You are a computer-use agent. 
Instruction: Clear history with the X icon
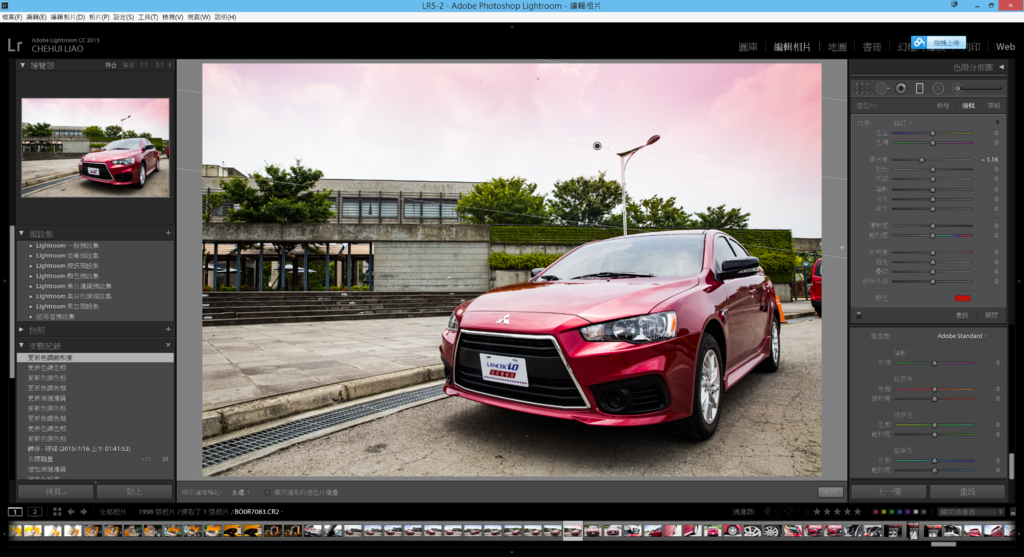pyautogui.click(x=168, y=344)
